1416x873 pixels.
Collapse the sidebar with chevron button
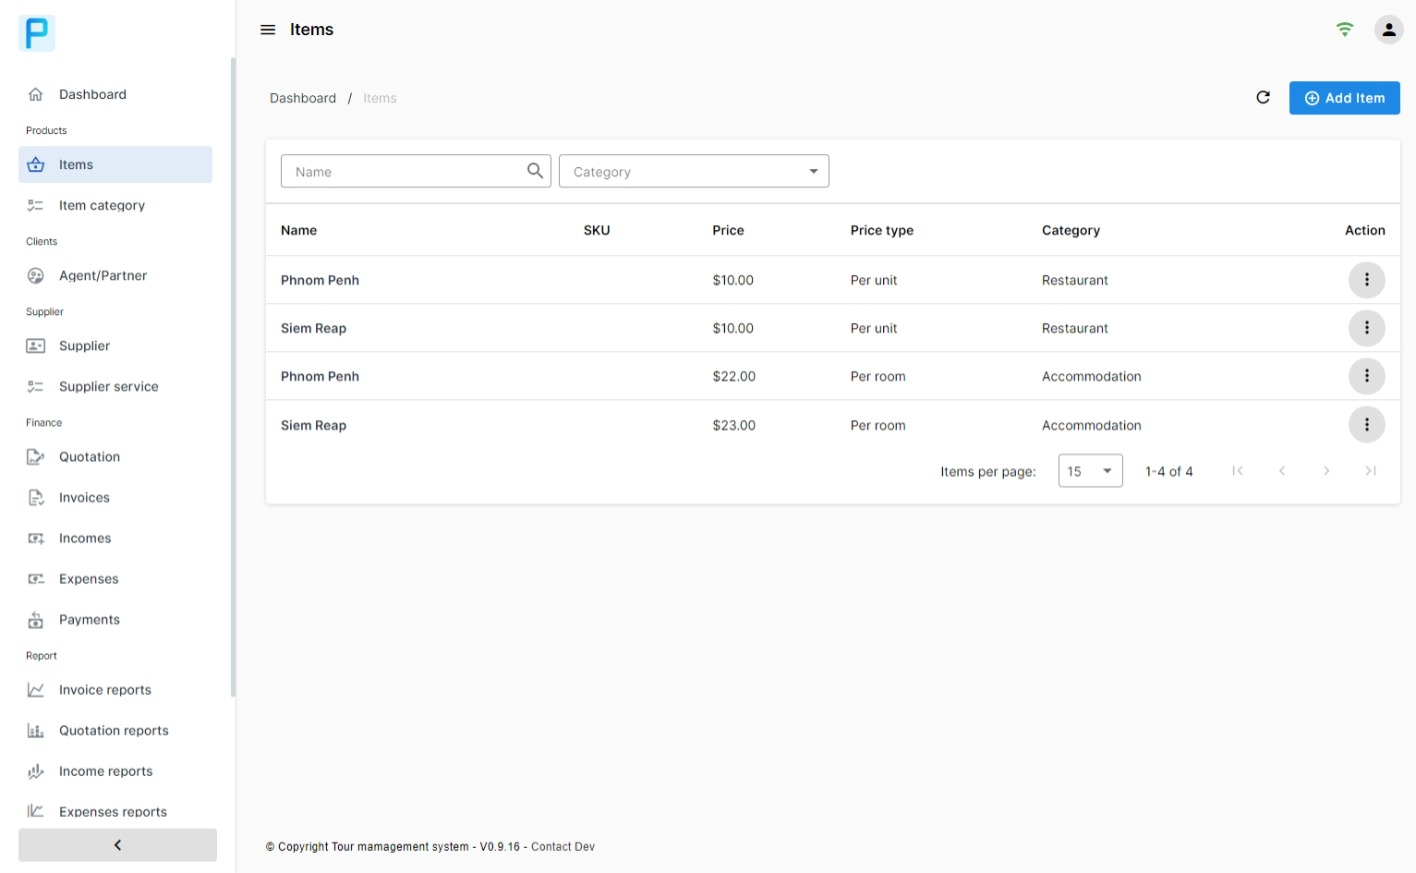tap(118, 845)
